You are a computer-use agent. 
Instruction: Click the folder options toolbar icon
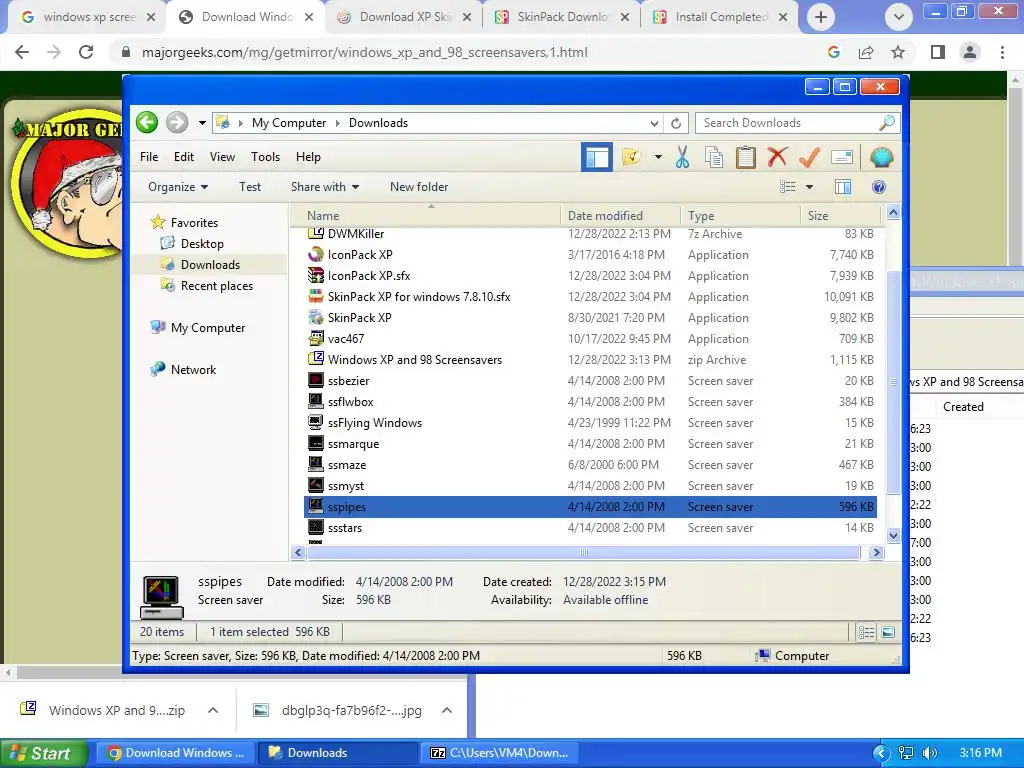click(631, 157)
